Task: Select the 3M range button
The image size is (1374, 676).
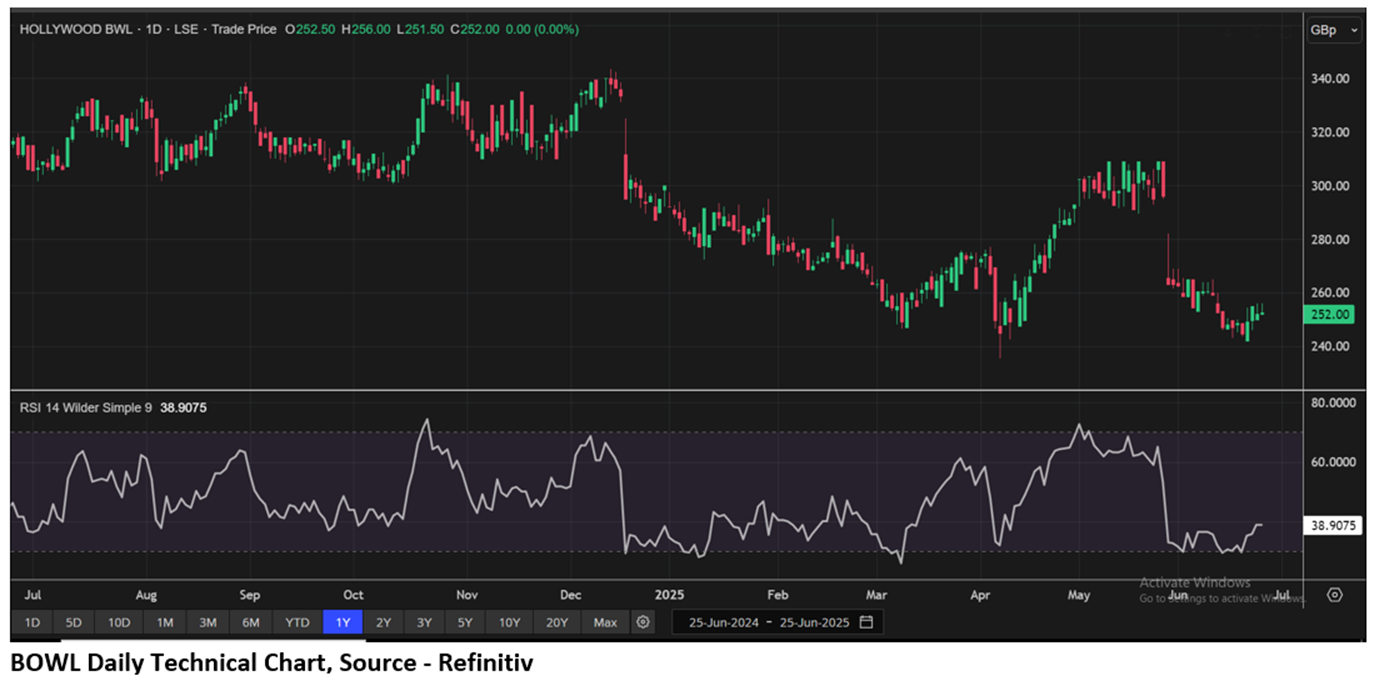Action: coord(208,622)
